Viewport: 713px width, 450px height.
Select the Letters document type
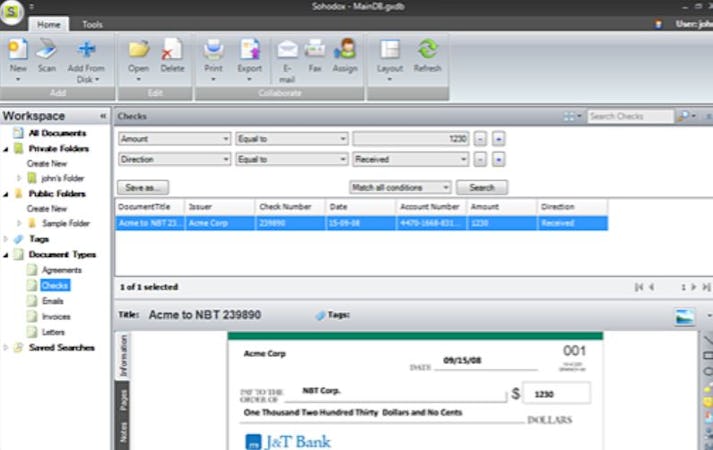click(54, 332)
